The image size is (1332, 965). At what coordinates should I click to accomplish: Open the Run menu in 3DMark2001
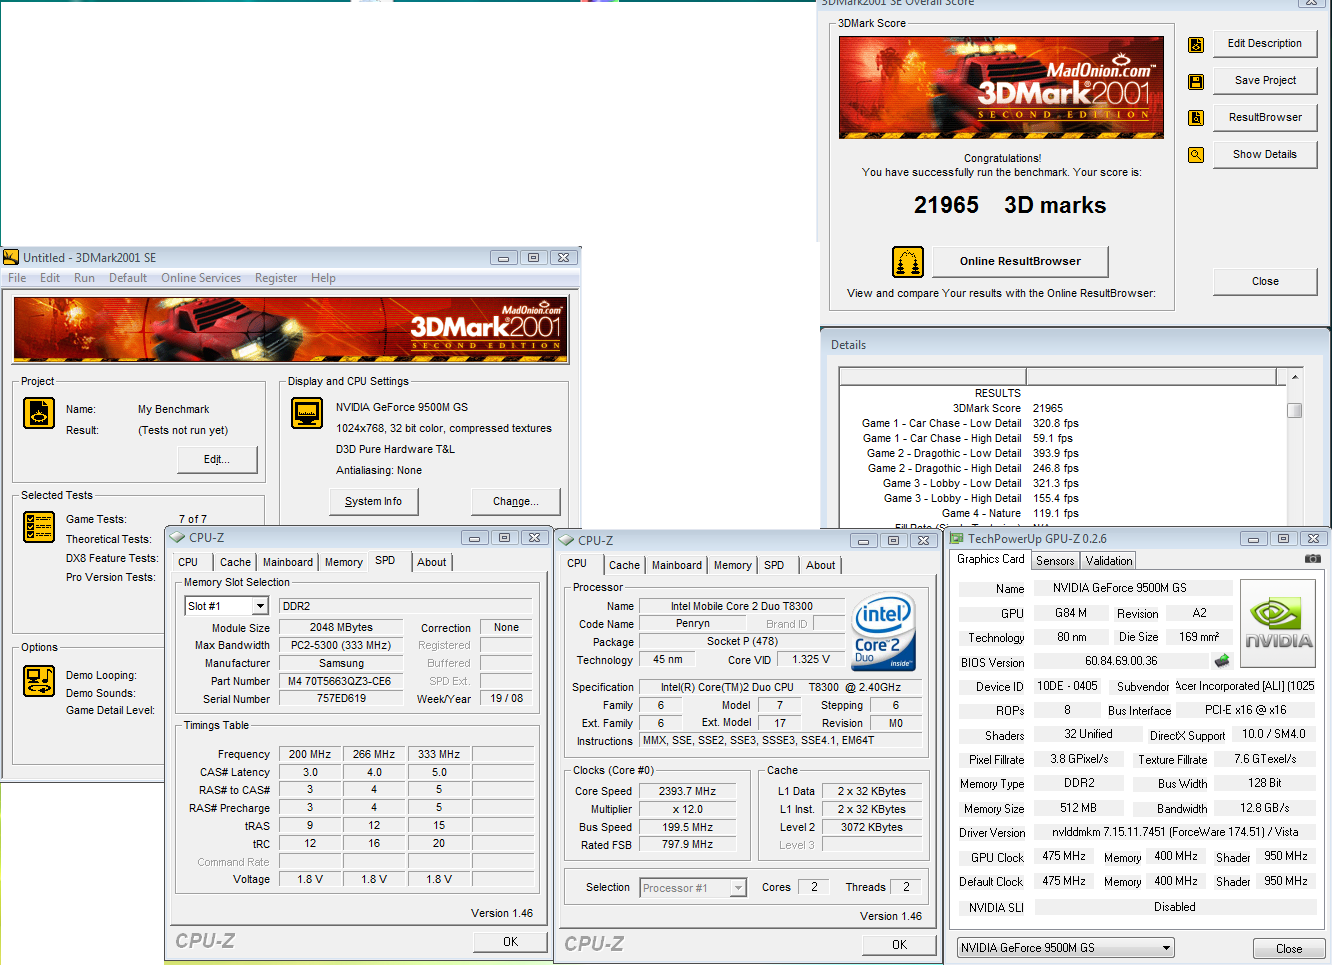[x=84, y=278]
